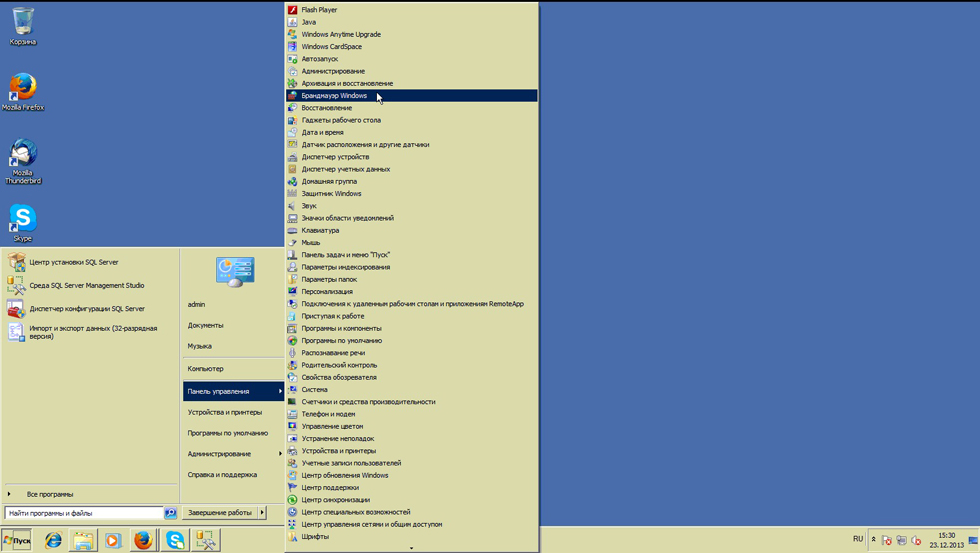Click the Найти программы и файлы search box
Viewport: 980px width, 553px height.
tap(84, 513)
